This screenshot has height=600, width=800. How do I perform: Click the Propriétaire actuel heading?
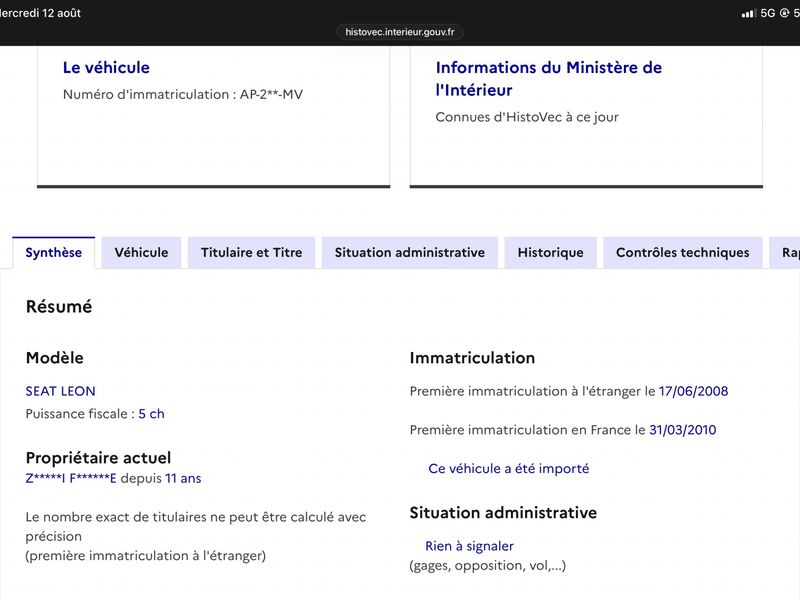[98, 458]
